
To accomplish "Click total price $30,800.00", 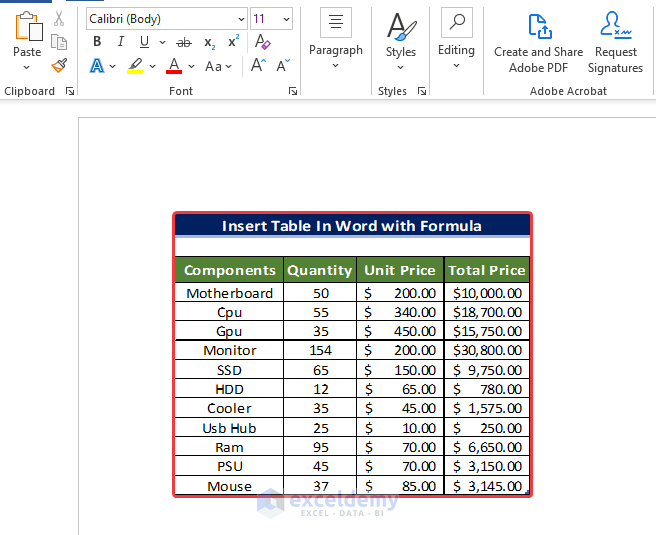I will click(487, 350).
